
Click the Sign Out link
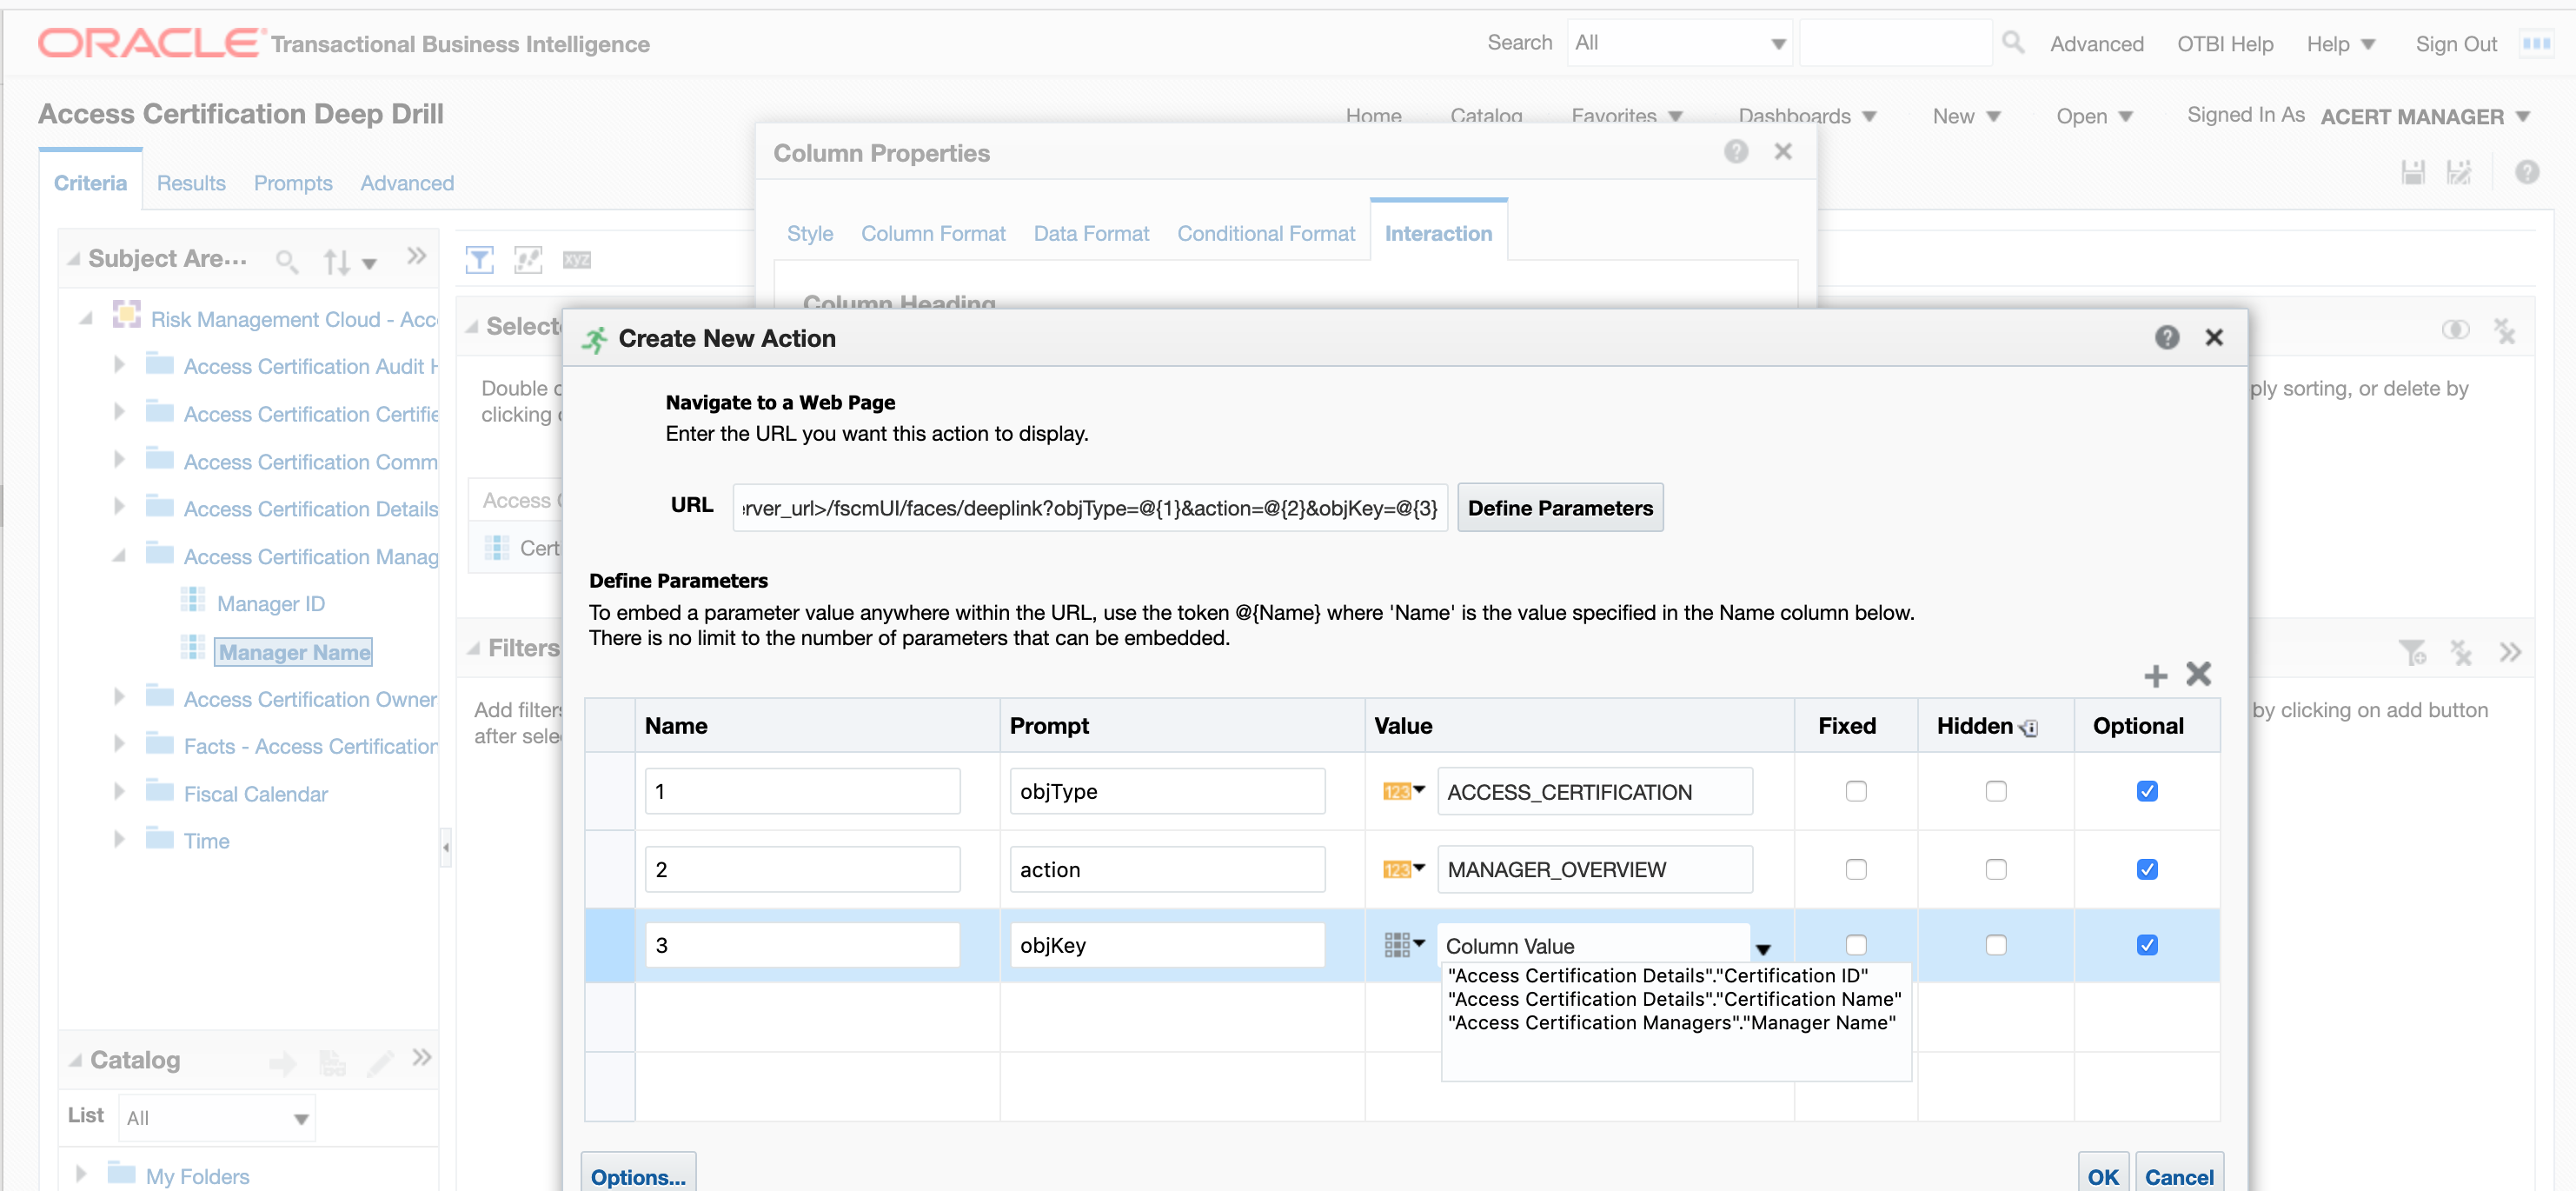pyautogui.click(x=2456, y=44)
